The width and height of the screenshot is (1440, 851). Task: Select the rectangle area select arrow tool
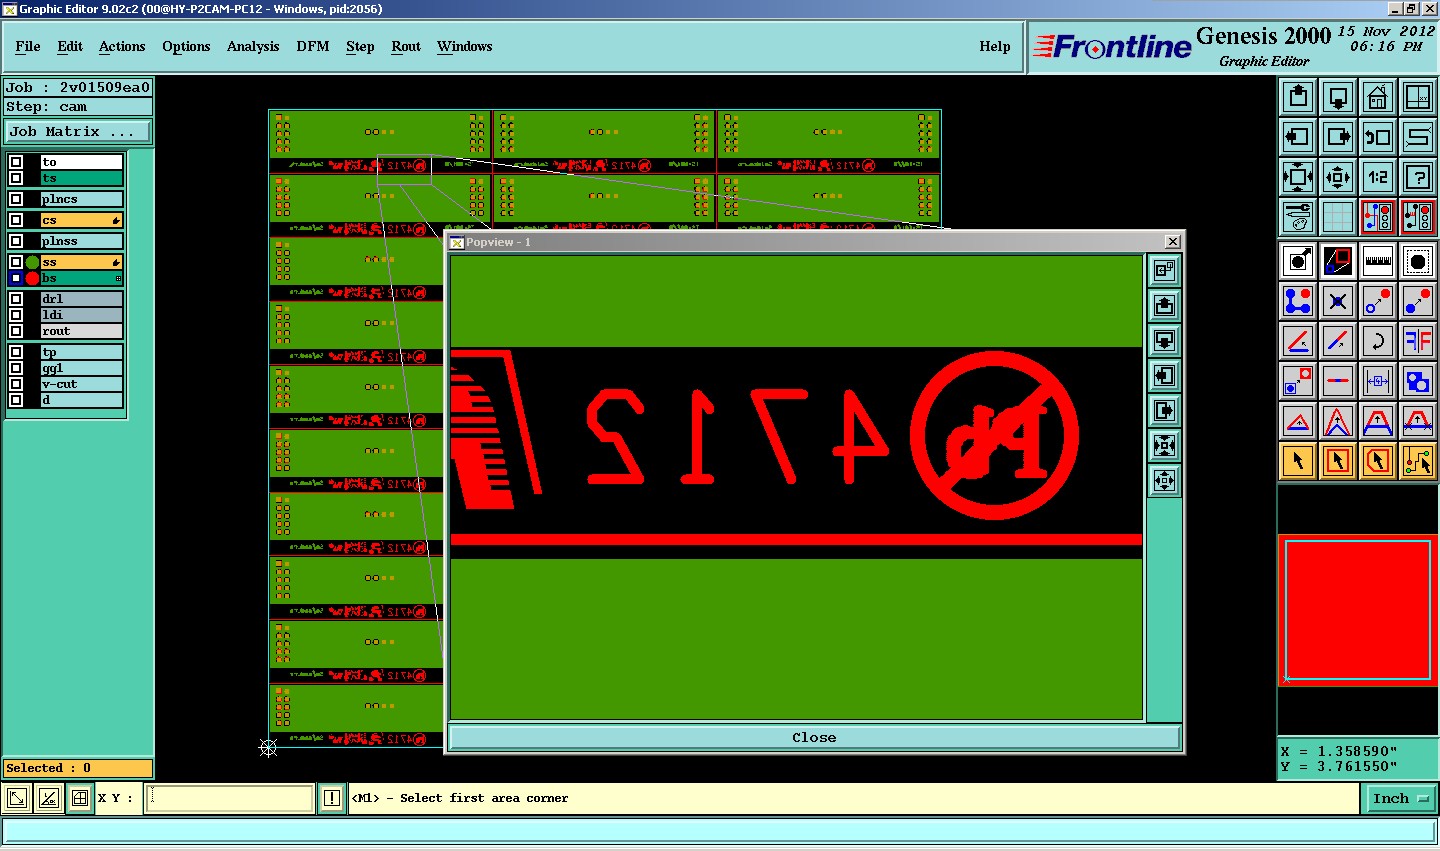coord(1338,461)
